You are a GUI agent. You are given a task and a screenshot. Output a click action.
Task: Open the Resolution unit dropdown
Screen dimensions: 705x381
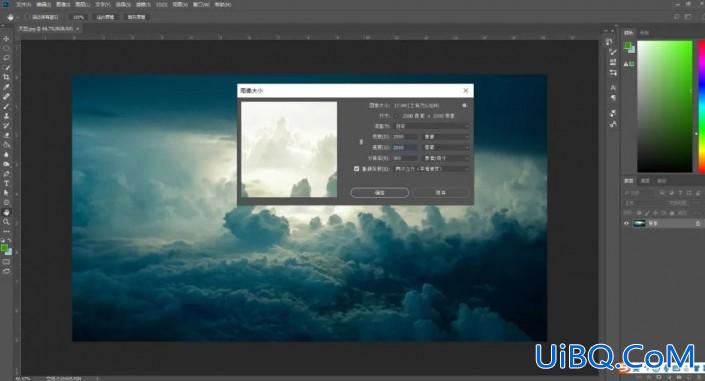pyautogui.click(x=445, y=158)
